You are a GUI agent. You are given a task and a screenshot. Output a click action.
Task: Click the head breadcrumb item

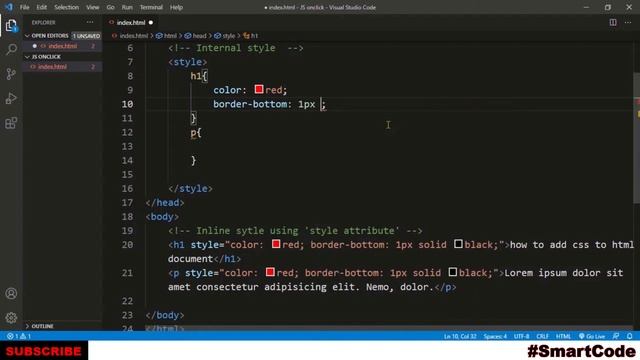(196, 36)
